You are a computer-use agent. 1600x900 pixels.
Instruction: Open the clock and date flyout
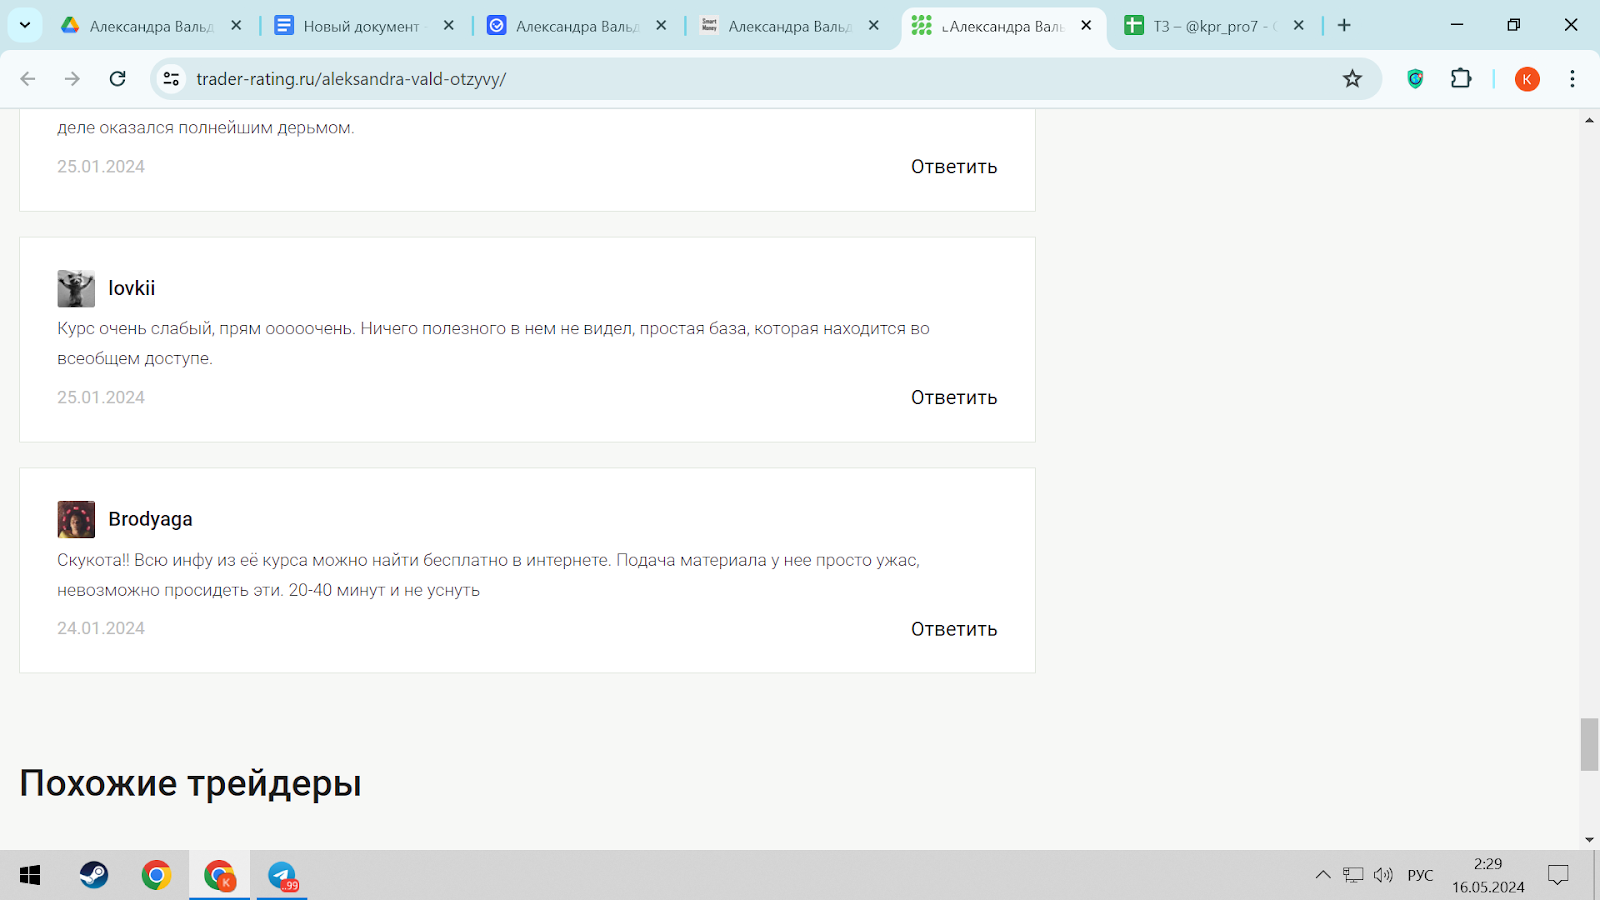pyautogui.click(x=1488, y=875)
